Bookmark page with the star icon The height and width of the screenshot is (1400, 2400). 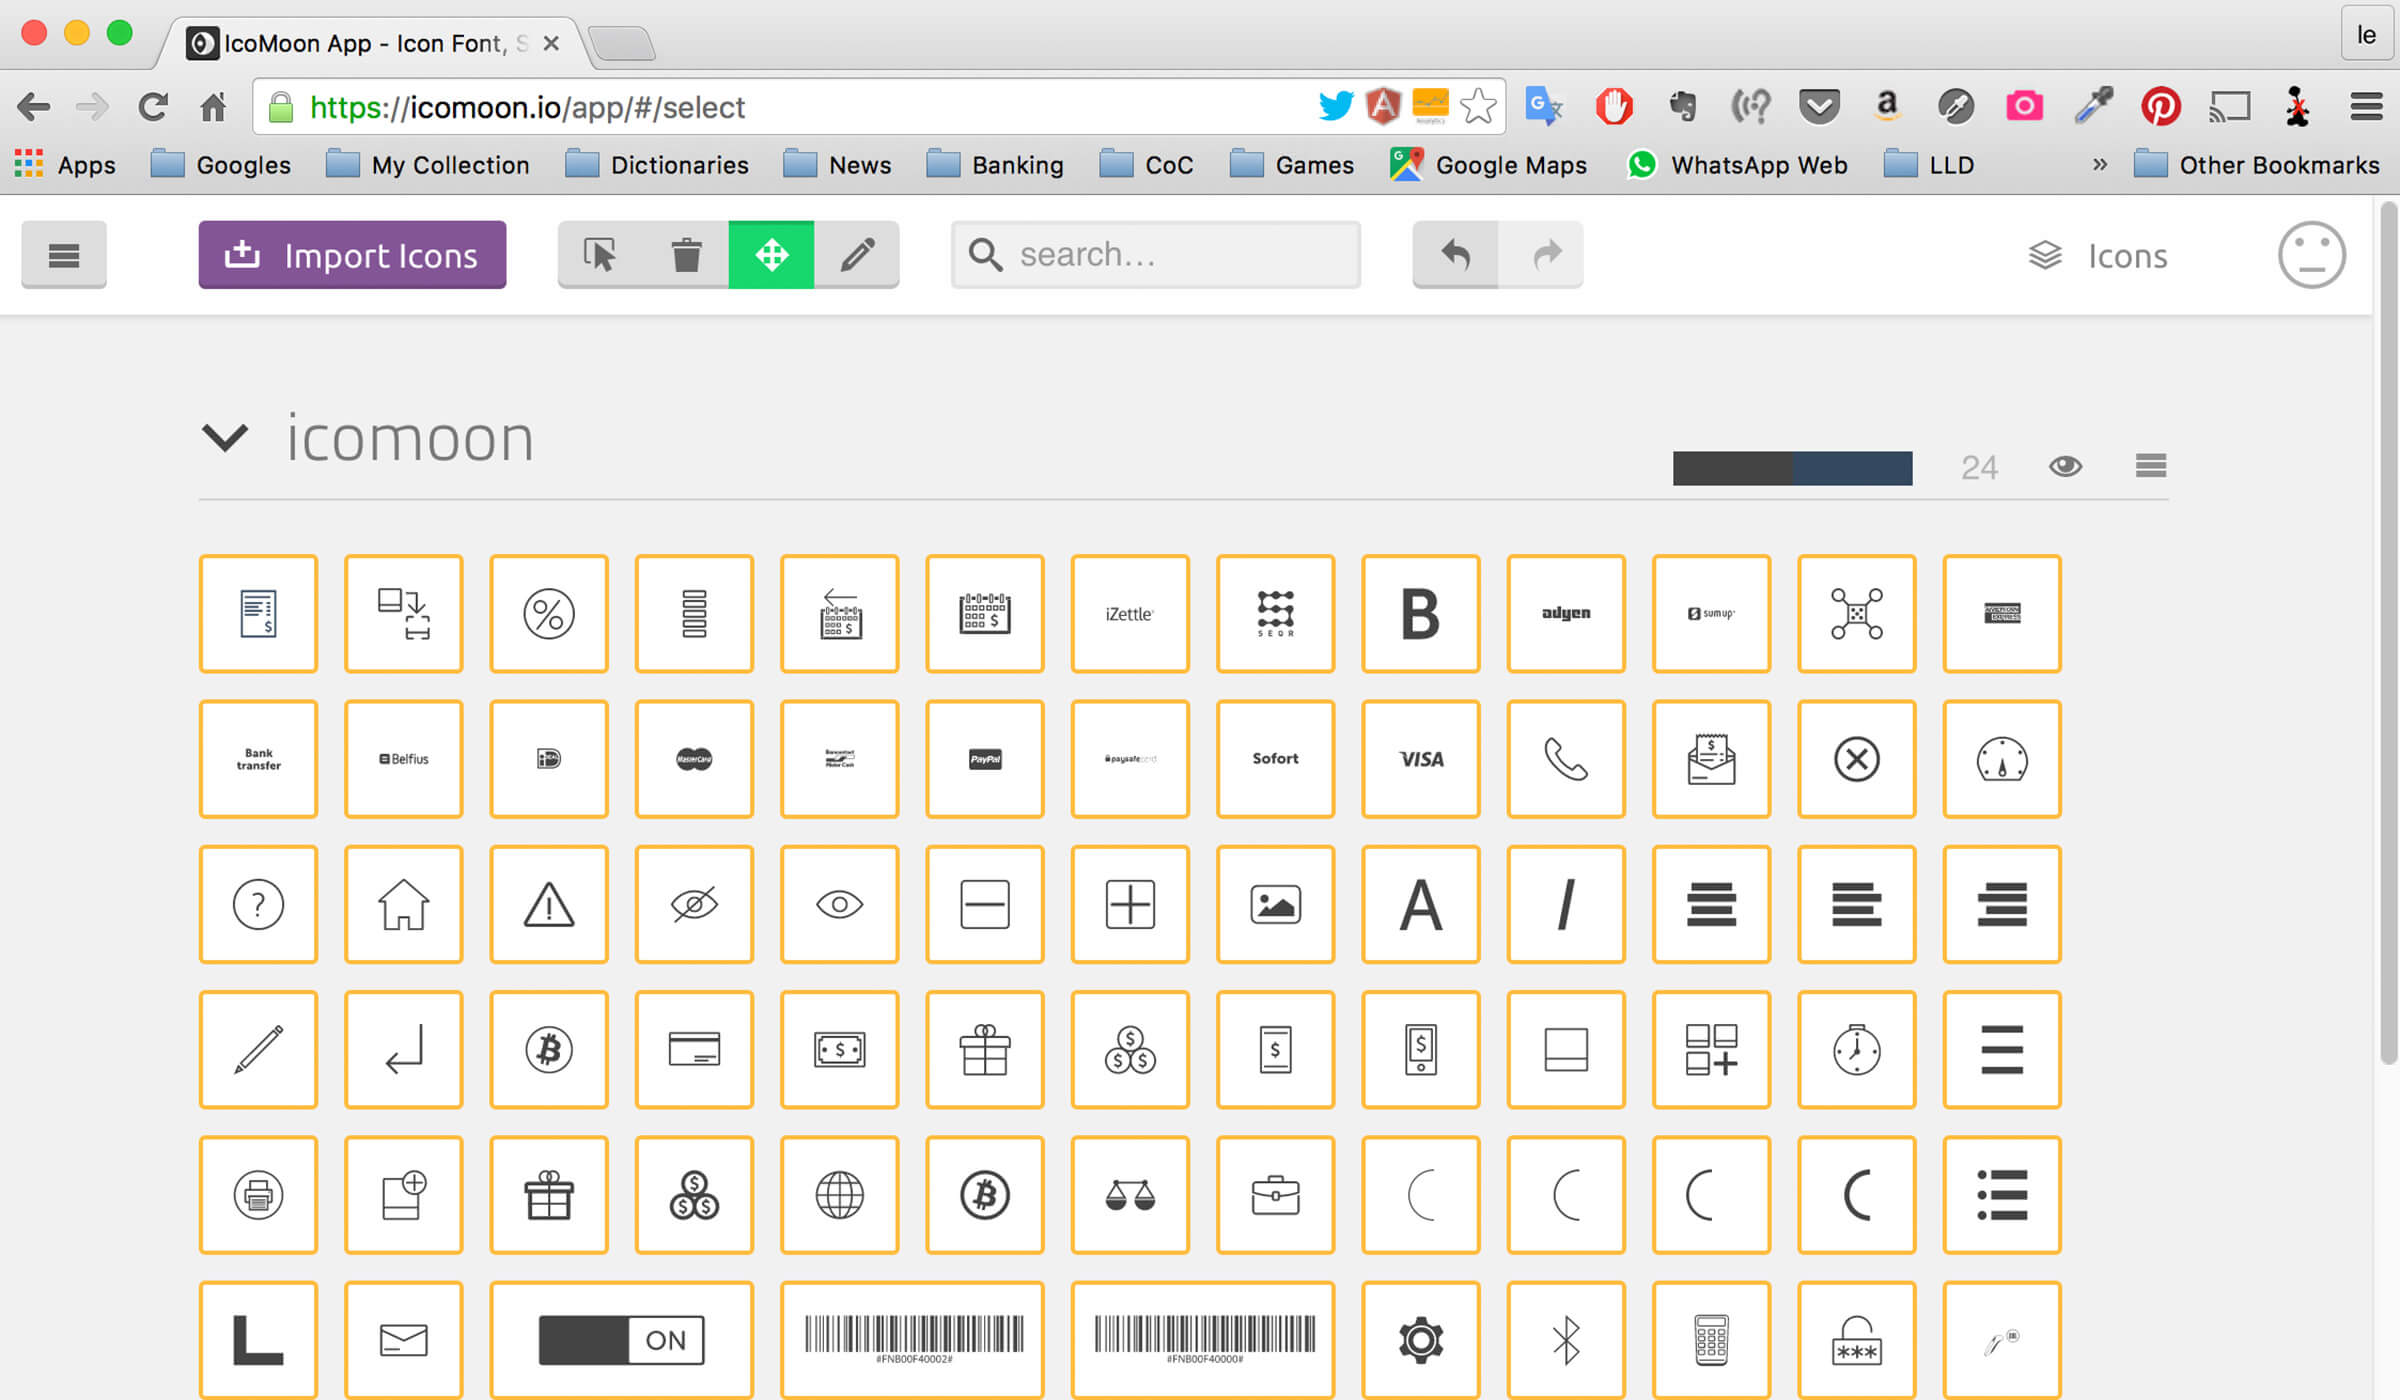click(1478, 106)
